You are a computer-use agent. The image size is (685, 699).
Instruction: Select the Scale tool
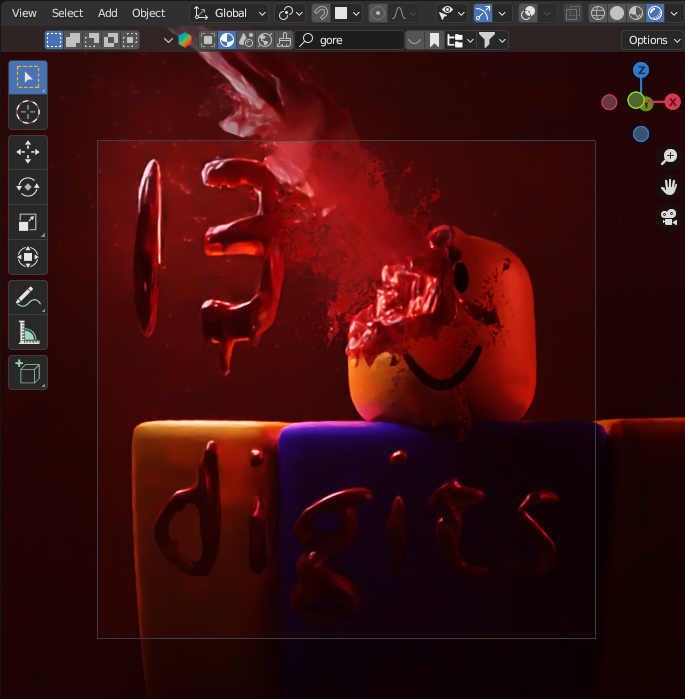28,222
